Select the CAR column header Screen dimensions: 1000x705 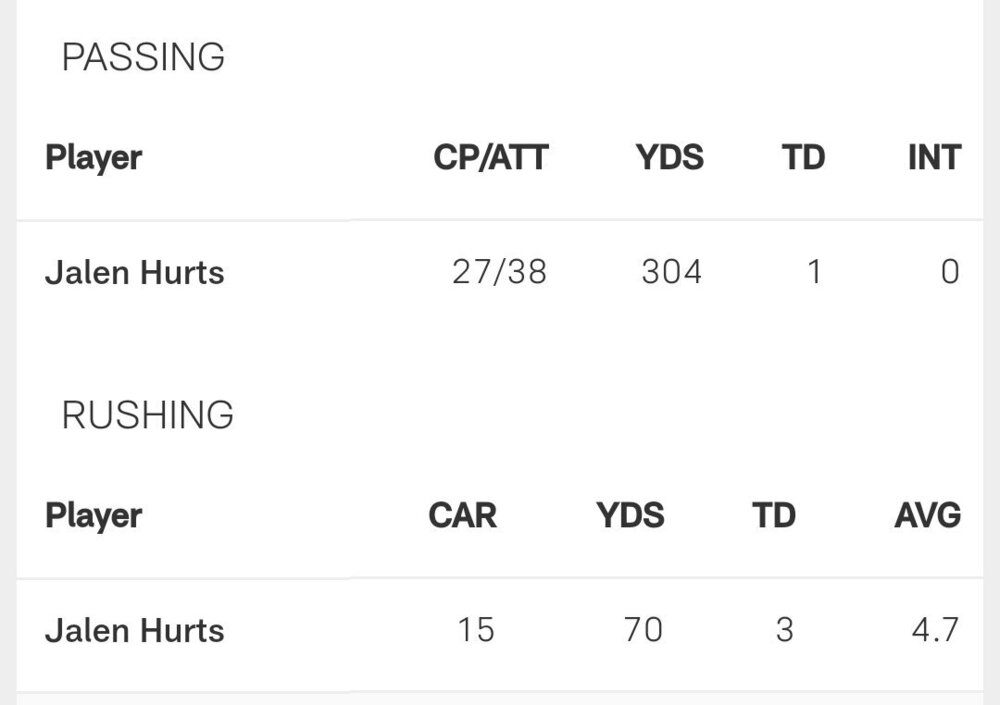pos(462,516)
